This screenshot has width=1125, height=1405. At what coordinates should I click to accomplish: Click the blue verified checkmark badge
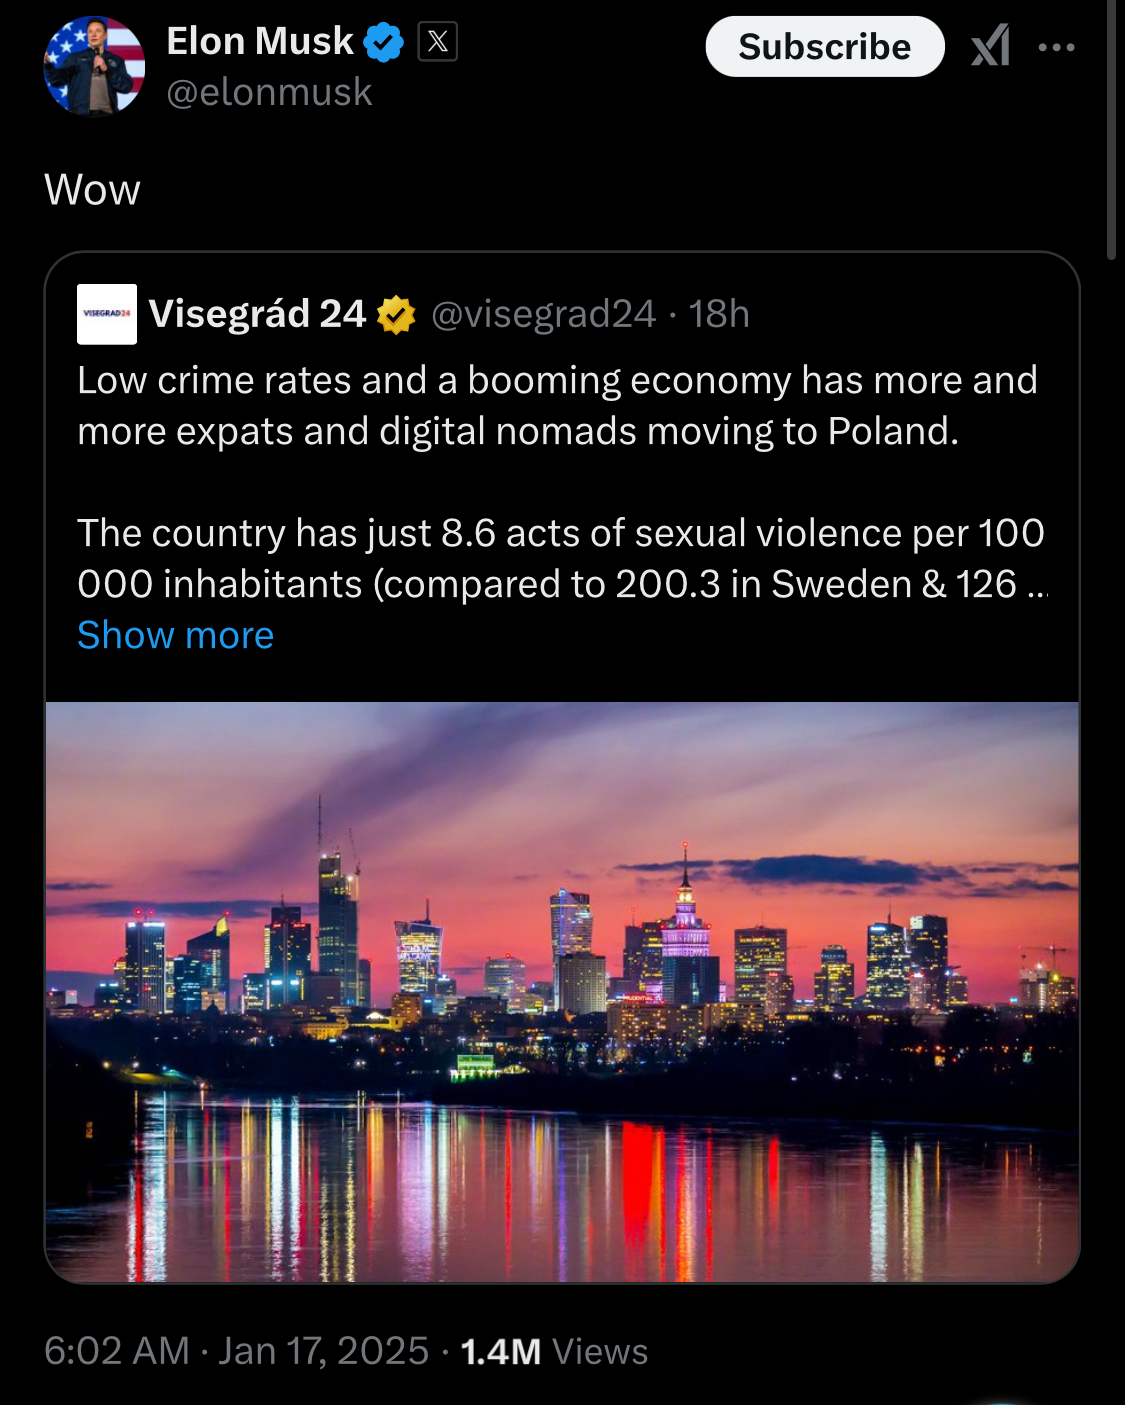tap(383, 42)
